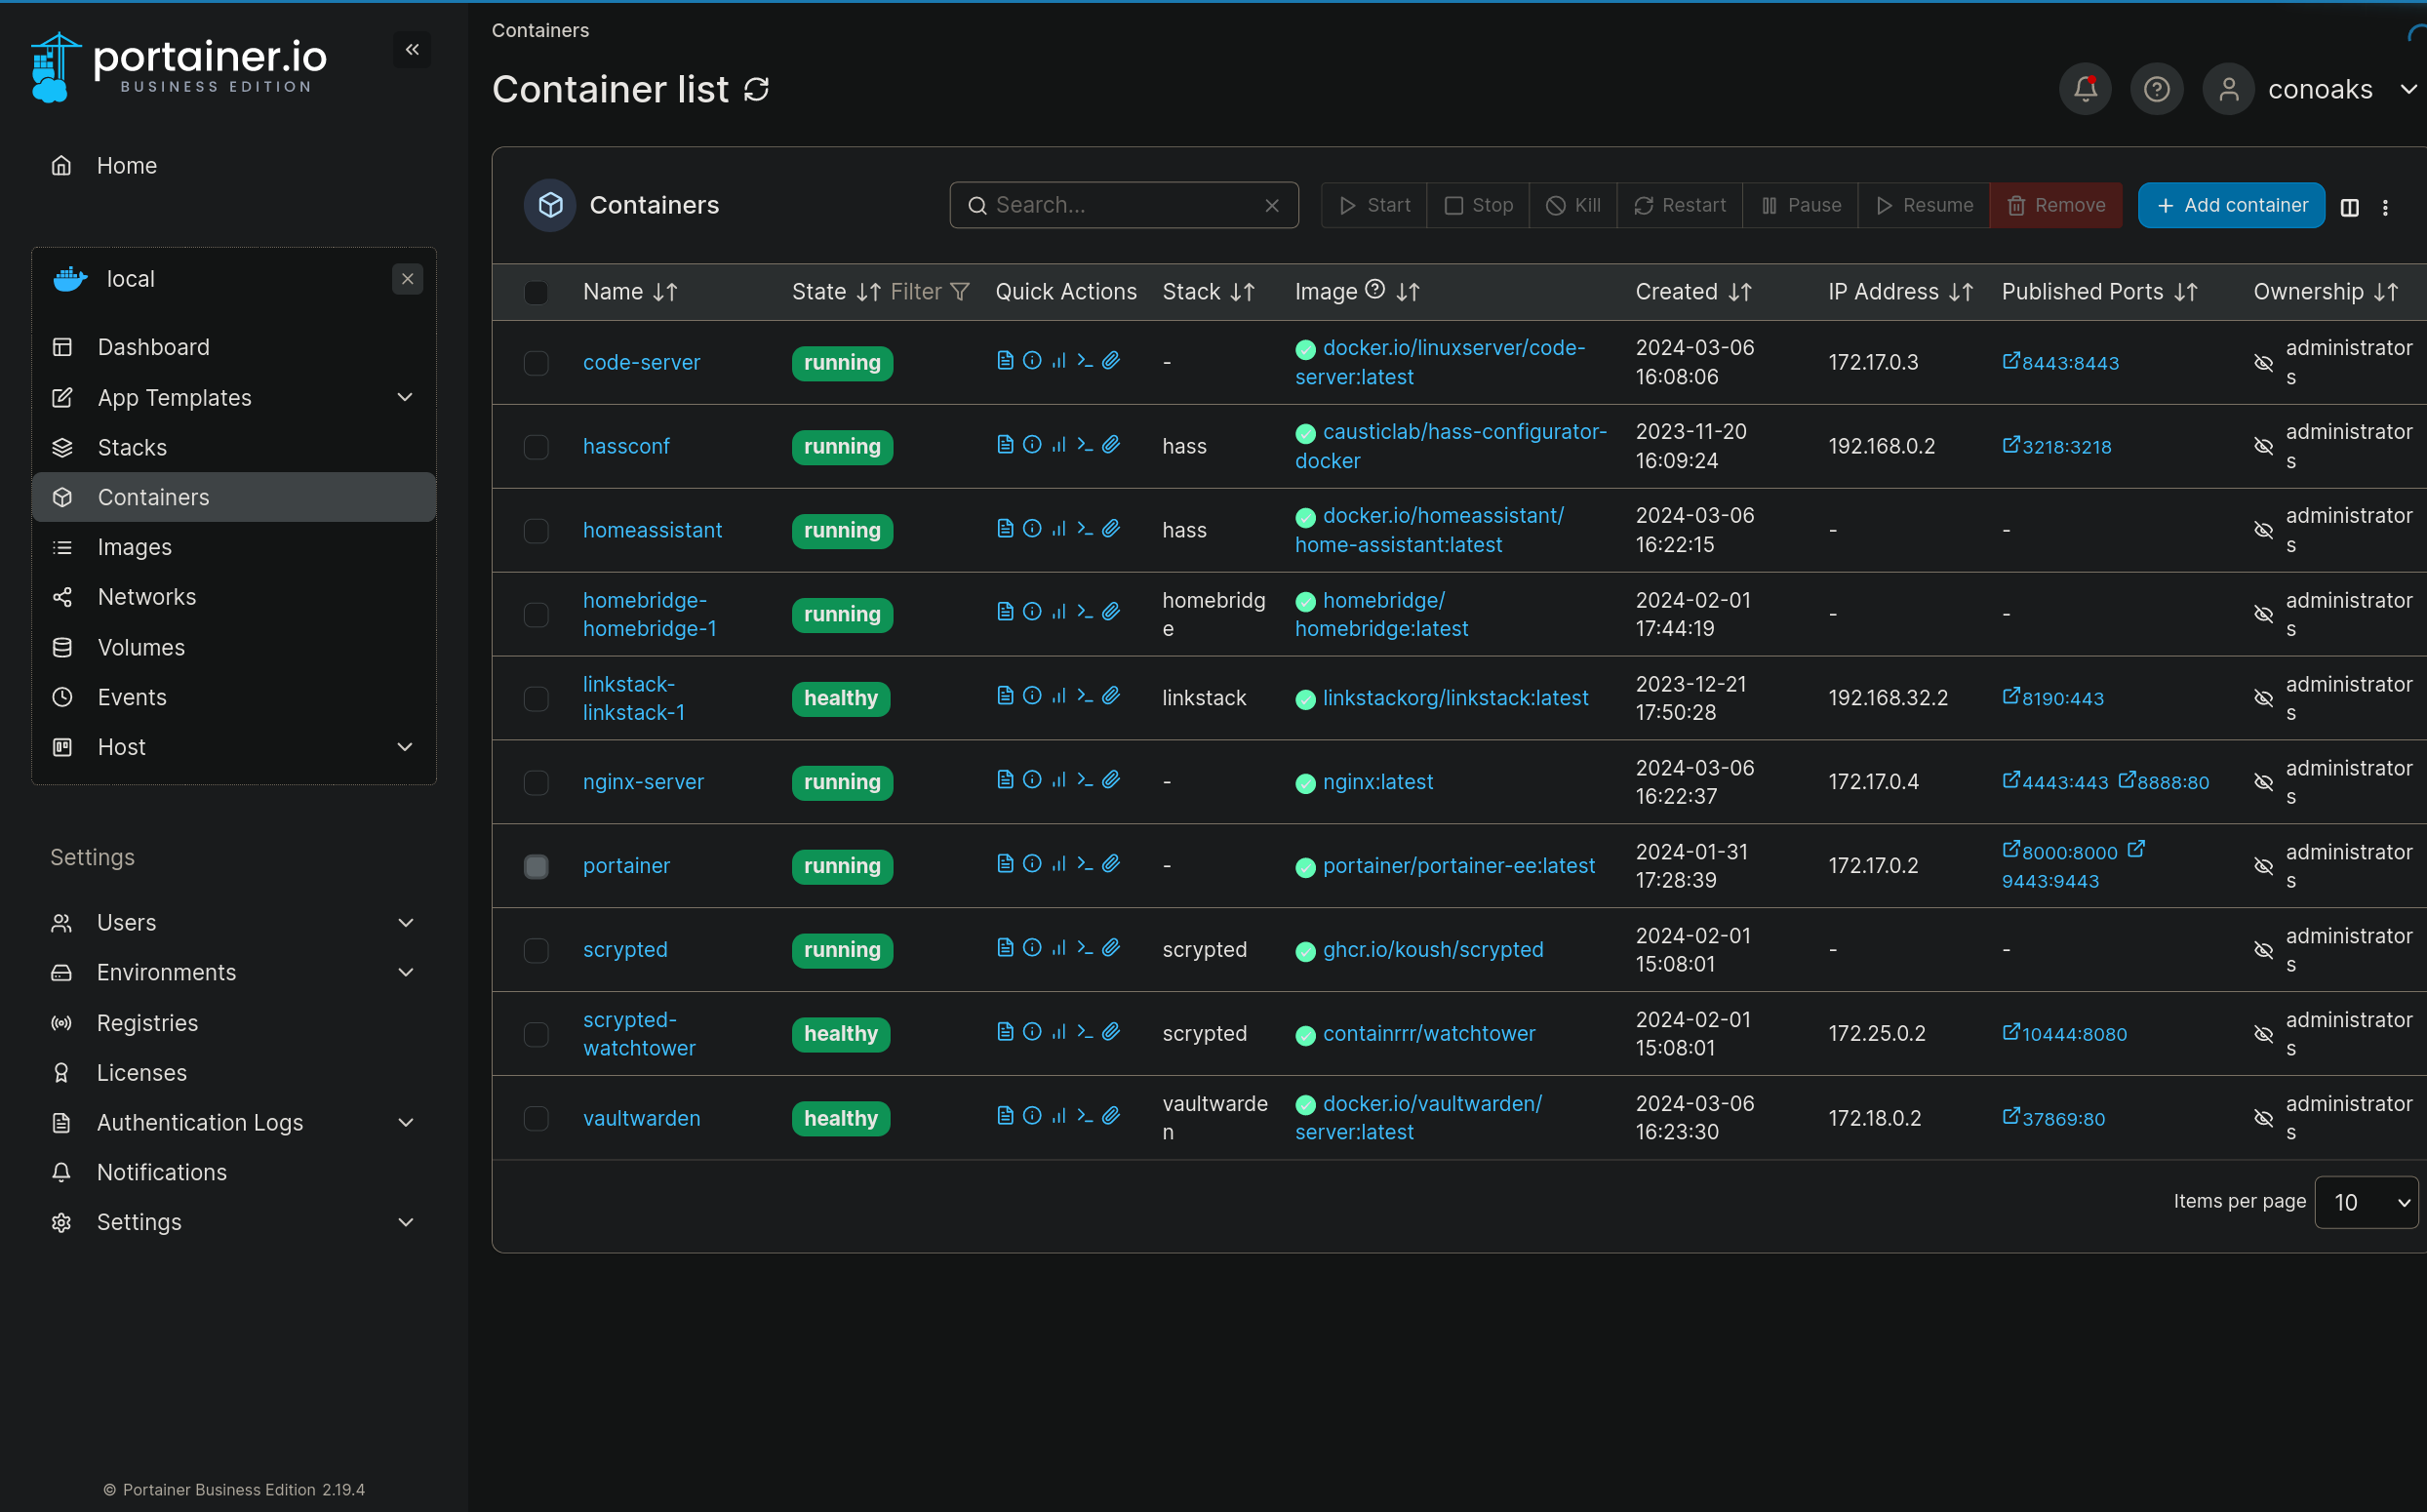
Task: Open attach icon for portainer container
Action: click(x=1111, y=863)
